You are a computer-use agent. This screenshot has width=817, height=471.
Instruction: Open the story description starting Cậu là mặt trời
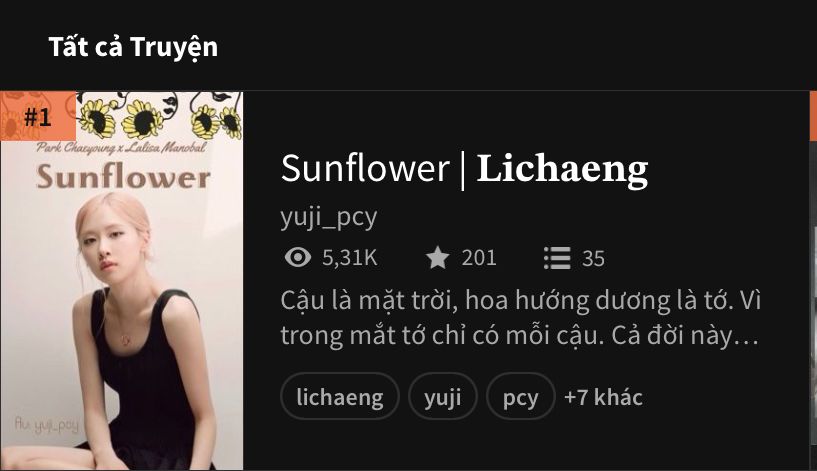(520, 318)
